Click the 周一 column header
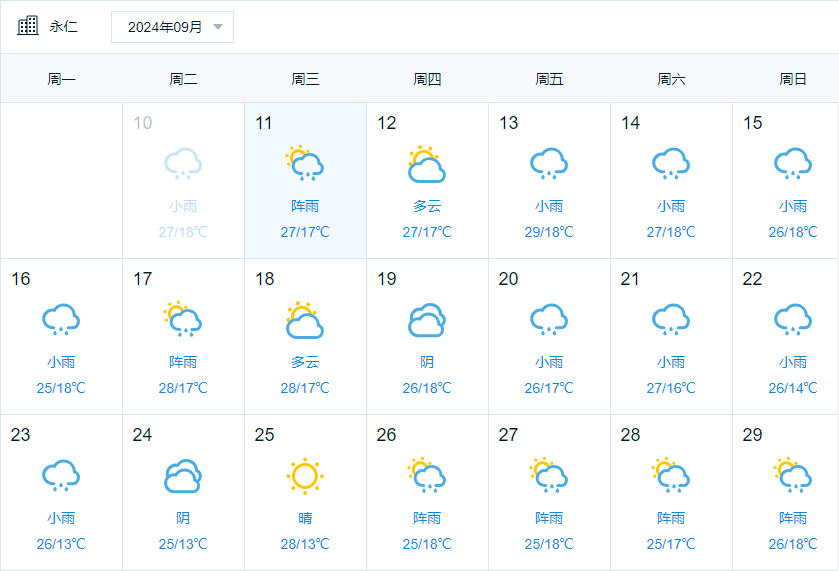The width and height of the screenshot is (839, 571). (x=61, y=79)
